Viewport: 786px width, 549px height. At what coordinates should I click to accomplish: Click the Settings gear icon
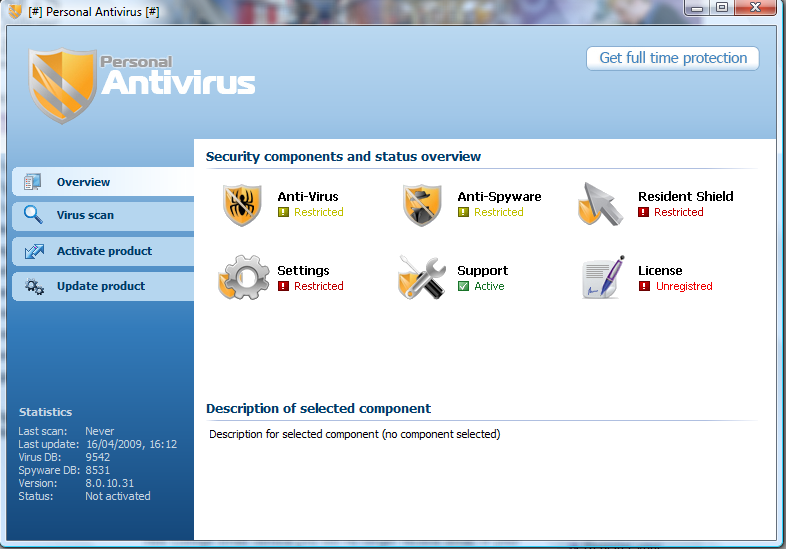tap(244, 277)
